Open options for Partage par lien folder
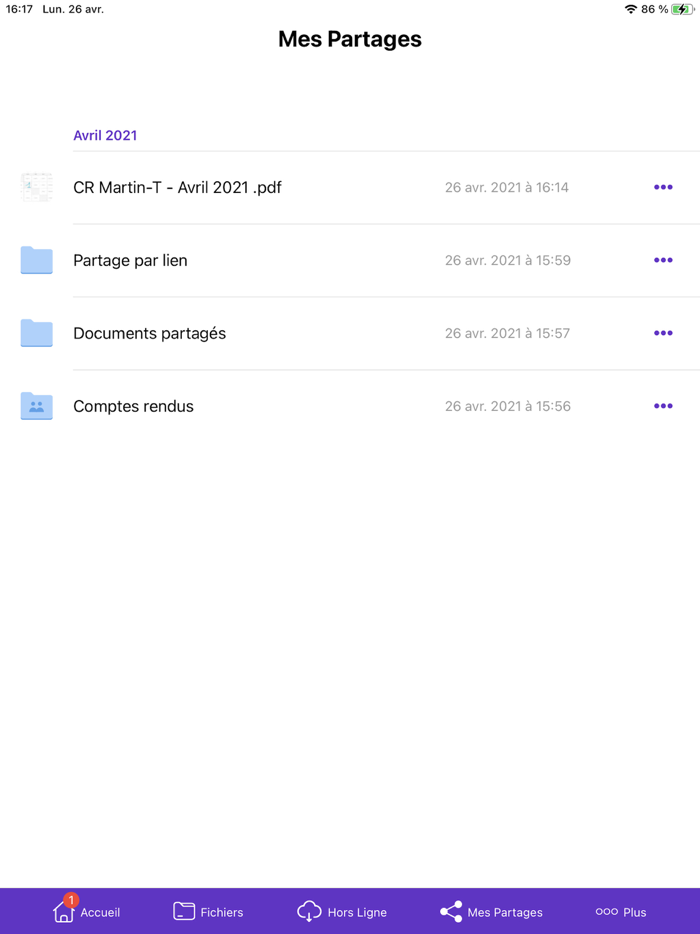 (x=663, y=260)
